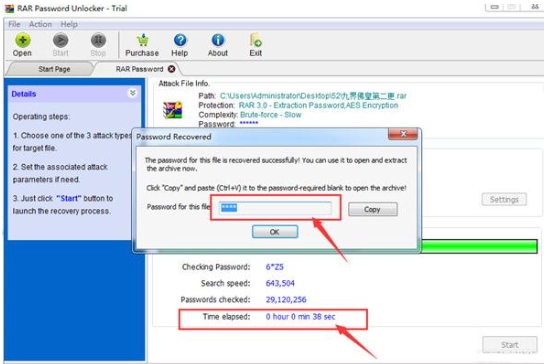
Task: Click the Copy button in dialog
Action: point(373,209)
